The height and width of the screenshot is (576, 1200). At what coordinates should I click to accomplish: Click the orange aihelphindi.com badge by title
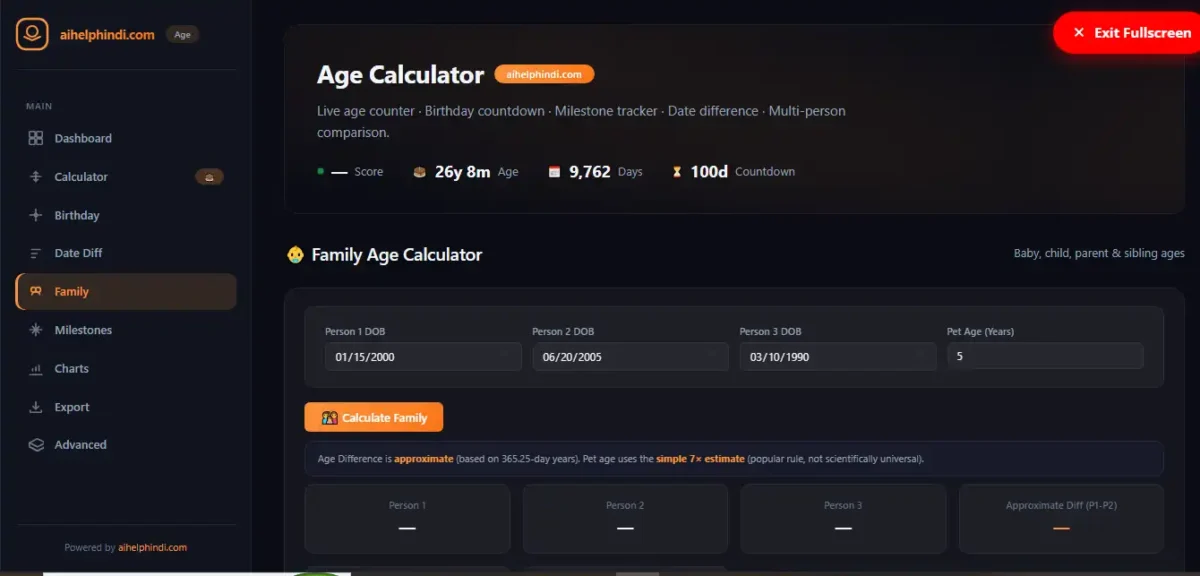coord(544,74)
